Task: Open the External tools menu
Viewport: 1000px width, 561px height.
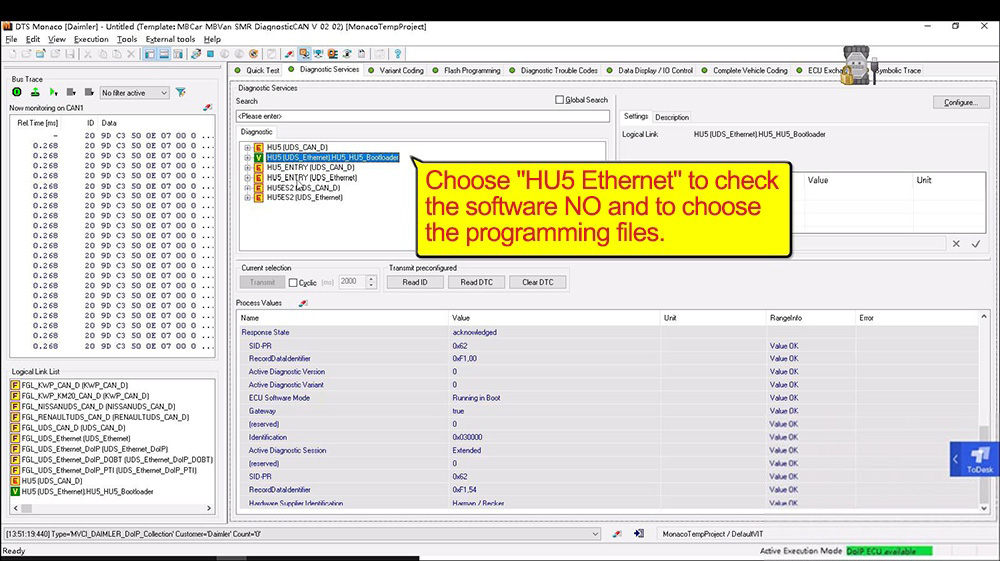Action: 170,40
